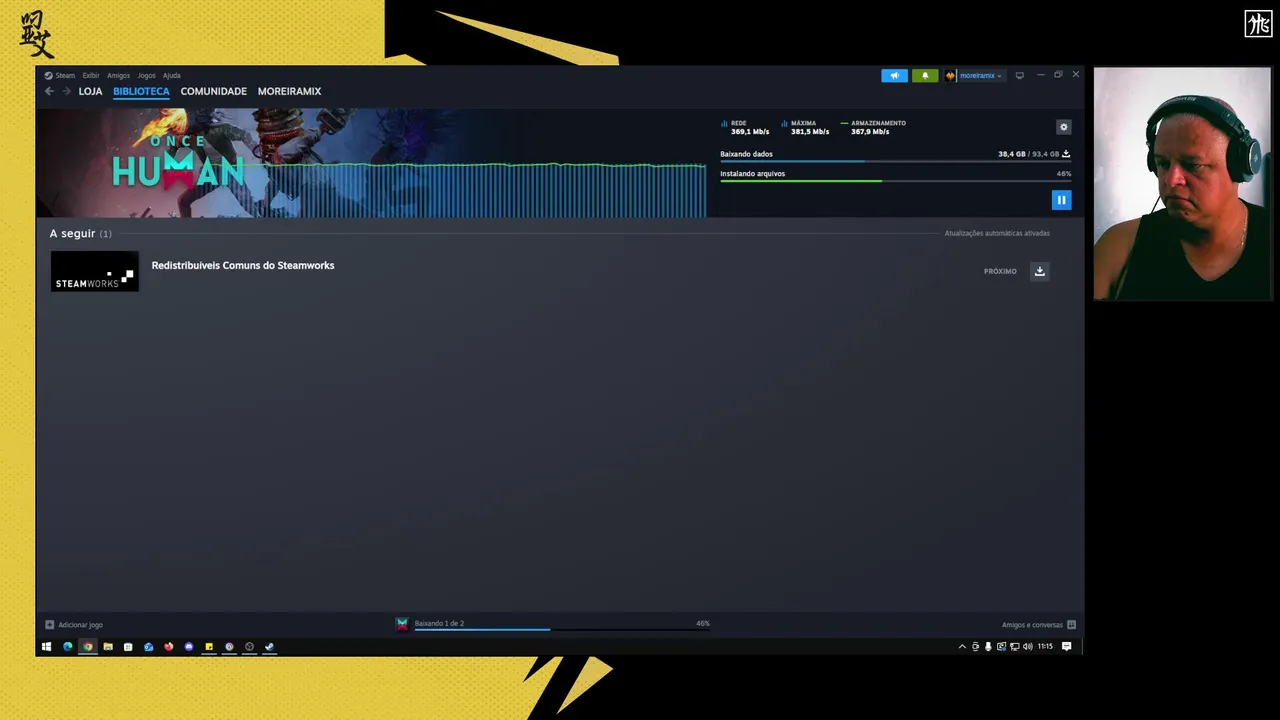Open the network tray icon
1280x720 pixels.
1015,647
